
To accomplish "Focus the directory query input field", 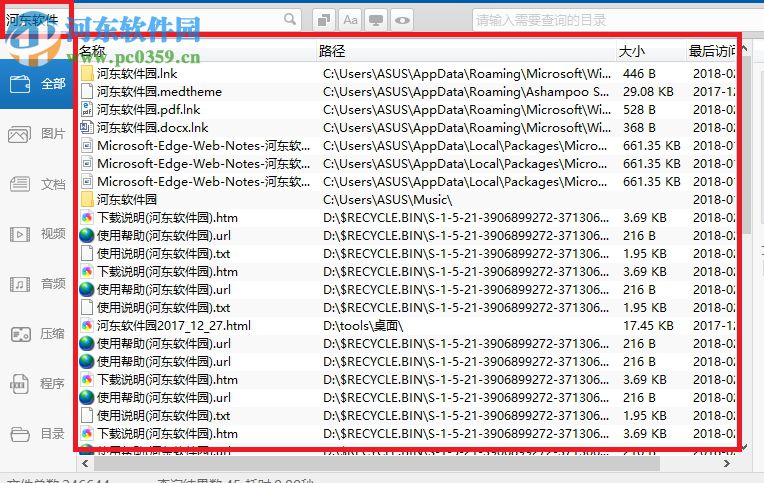I will (x=618, y=20).
